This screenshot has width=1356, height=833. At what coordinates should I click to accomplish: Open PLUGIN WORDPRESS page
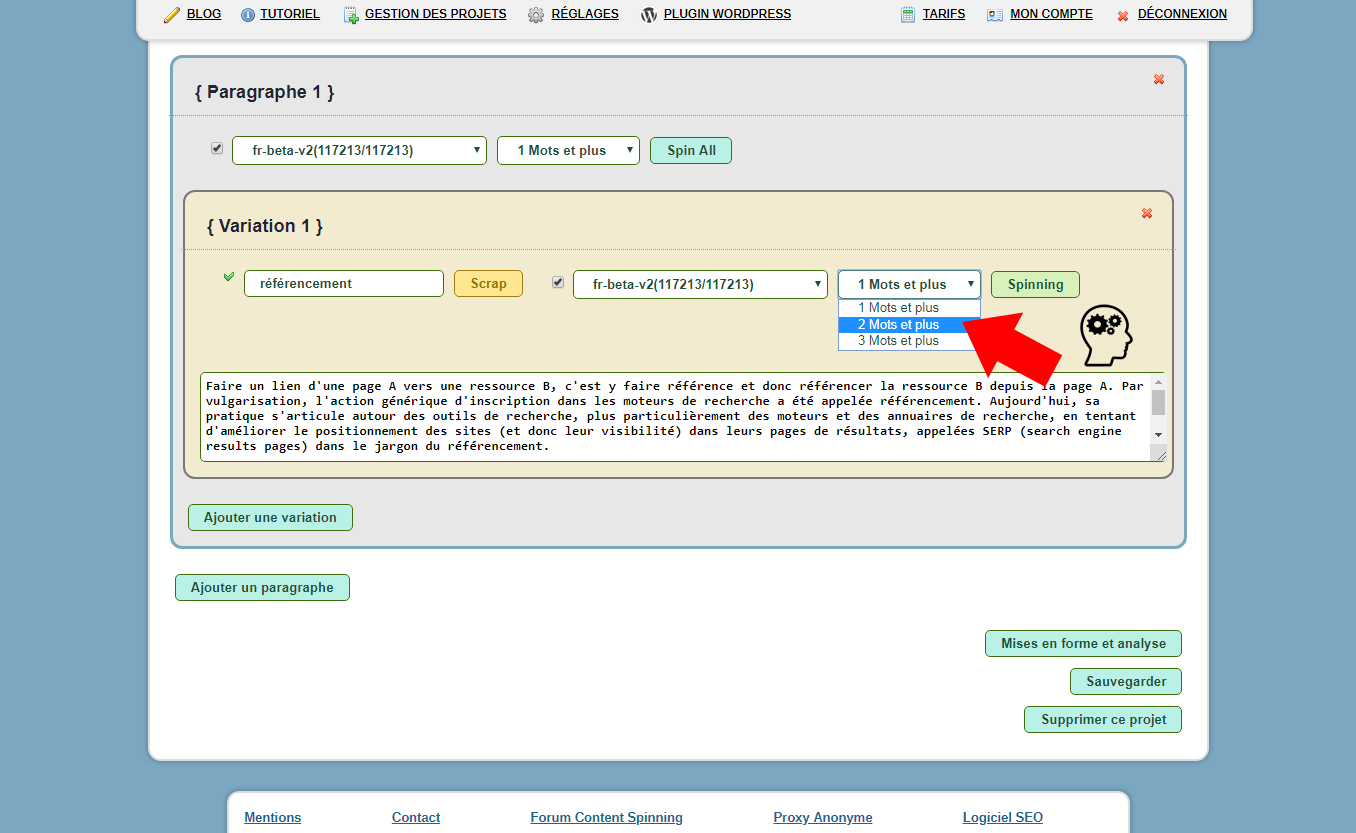(x=727, y=14)
